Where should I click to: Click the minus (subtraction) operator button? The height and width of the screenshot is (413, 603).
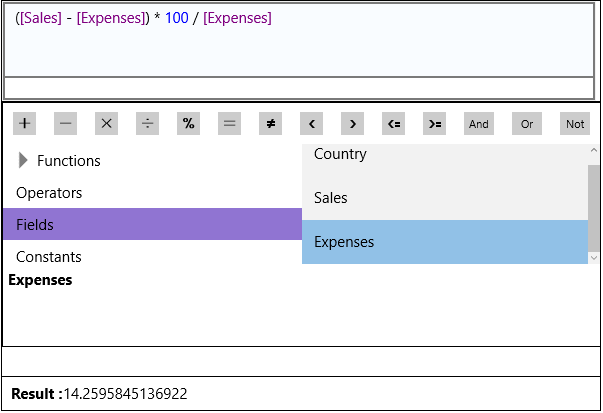pos(66,124)
